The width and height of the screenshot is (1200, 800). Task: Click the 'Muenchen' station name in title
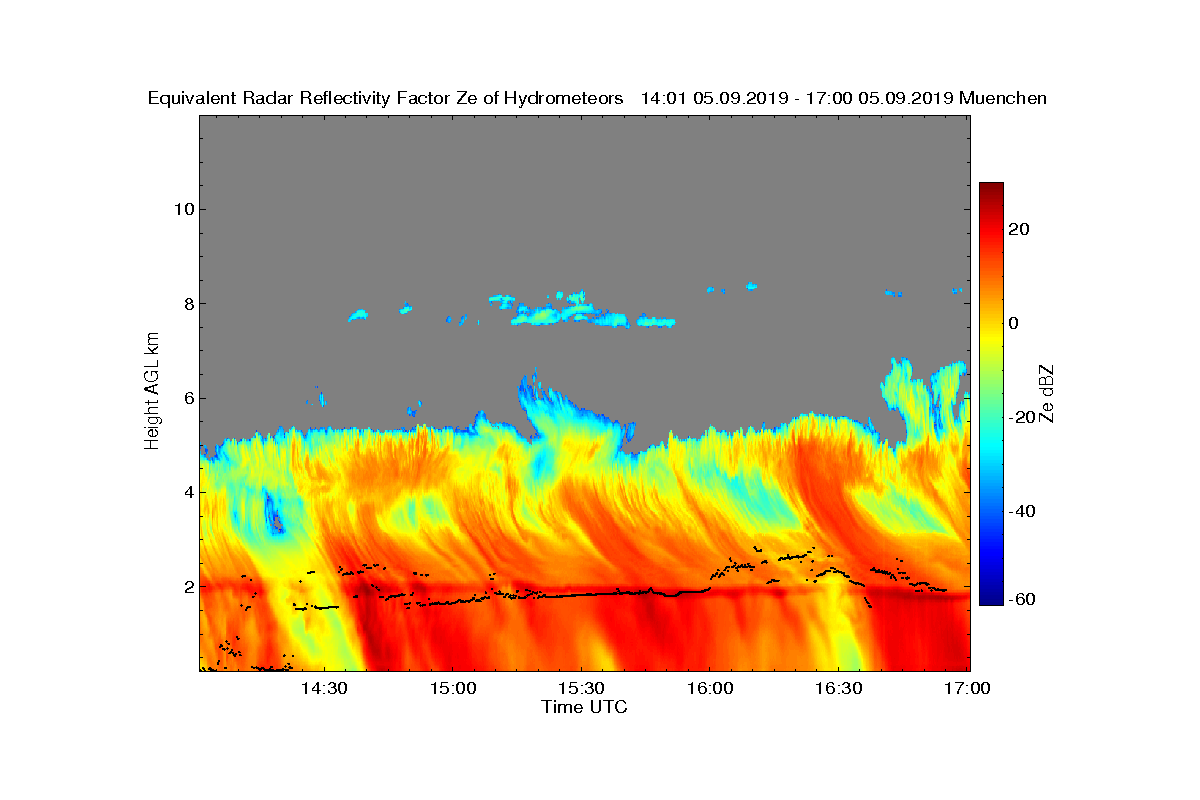tap(1003, 98)
